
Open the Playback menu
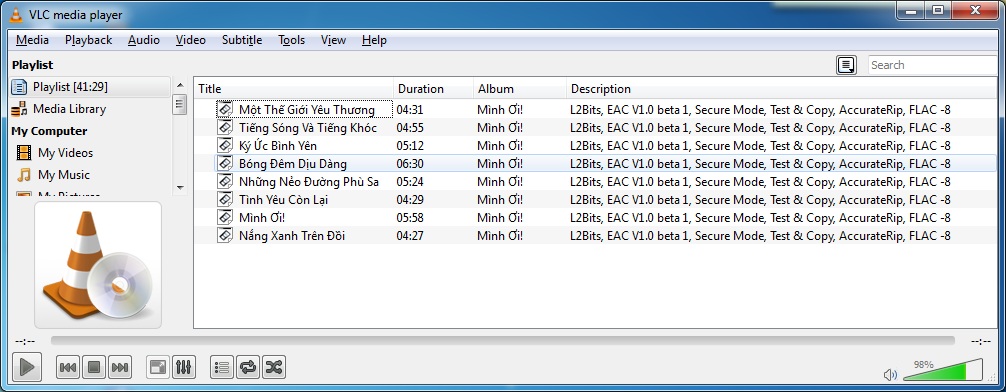[x=89, y=40]
